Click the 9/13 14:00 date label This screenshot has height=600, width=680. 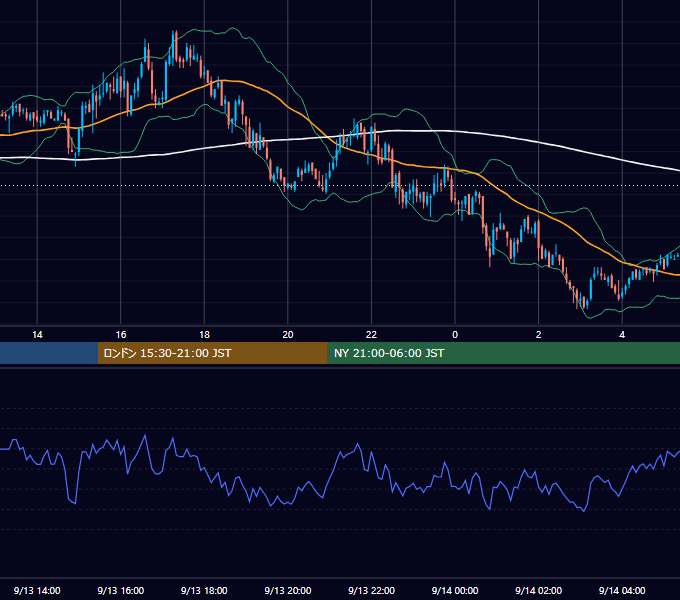(37, 590)
